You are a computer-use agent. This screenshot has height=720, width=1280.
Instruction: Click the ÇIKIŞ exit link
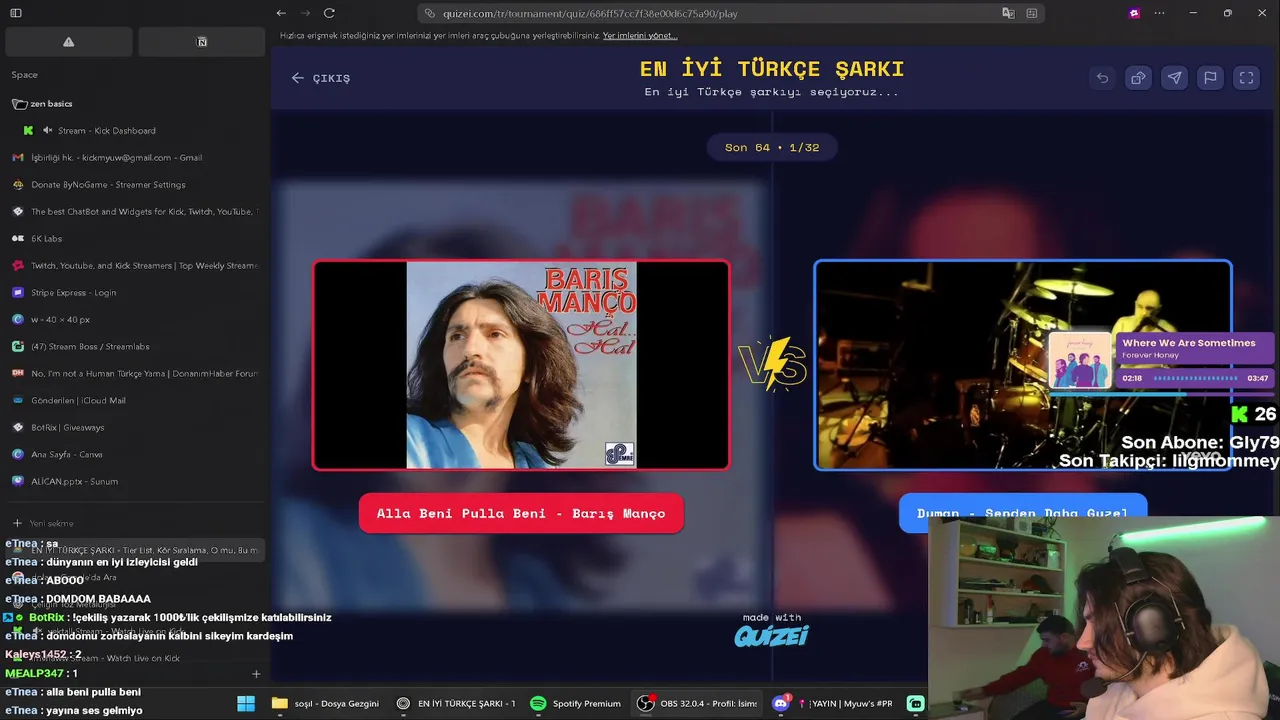point(321,78)
